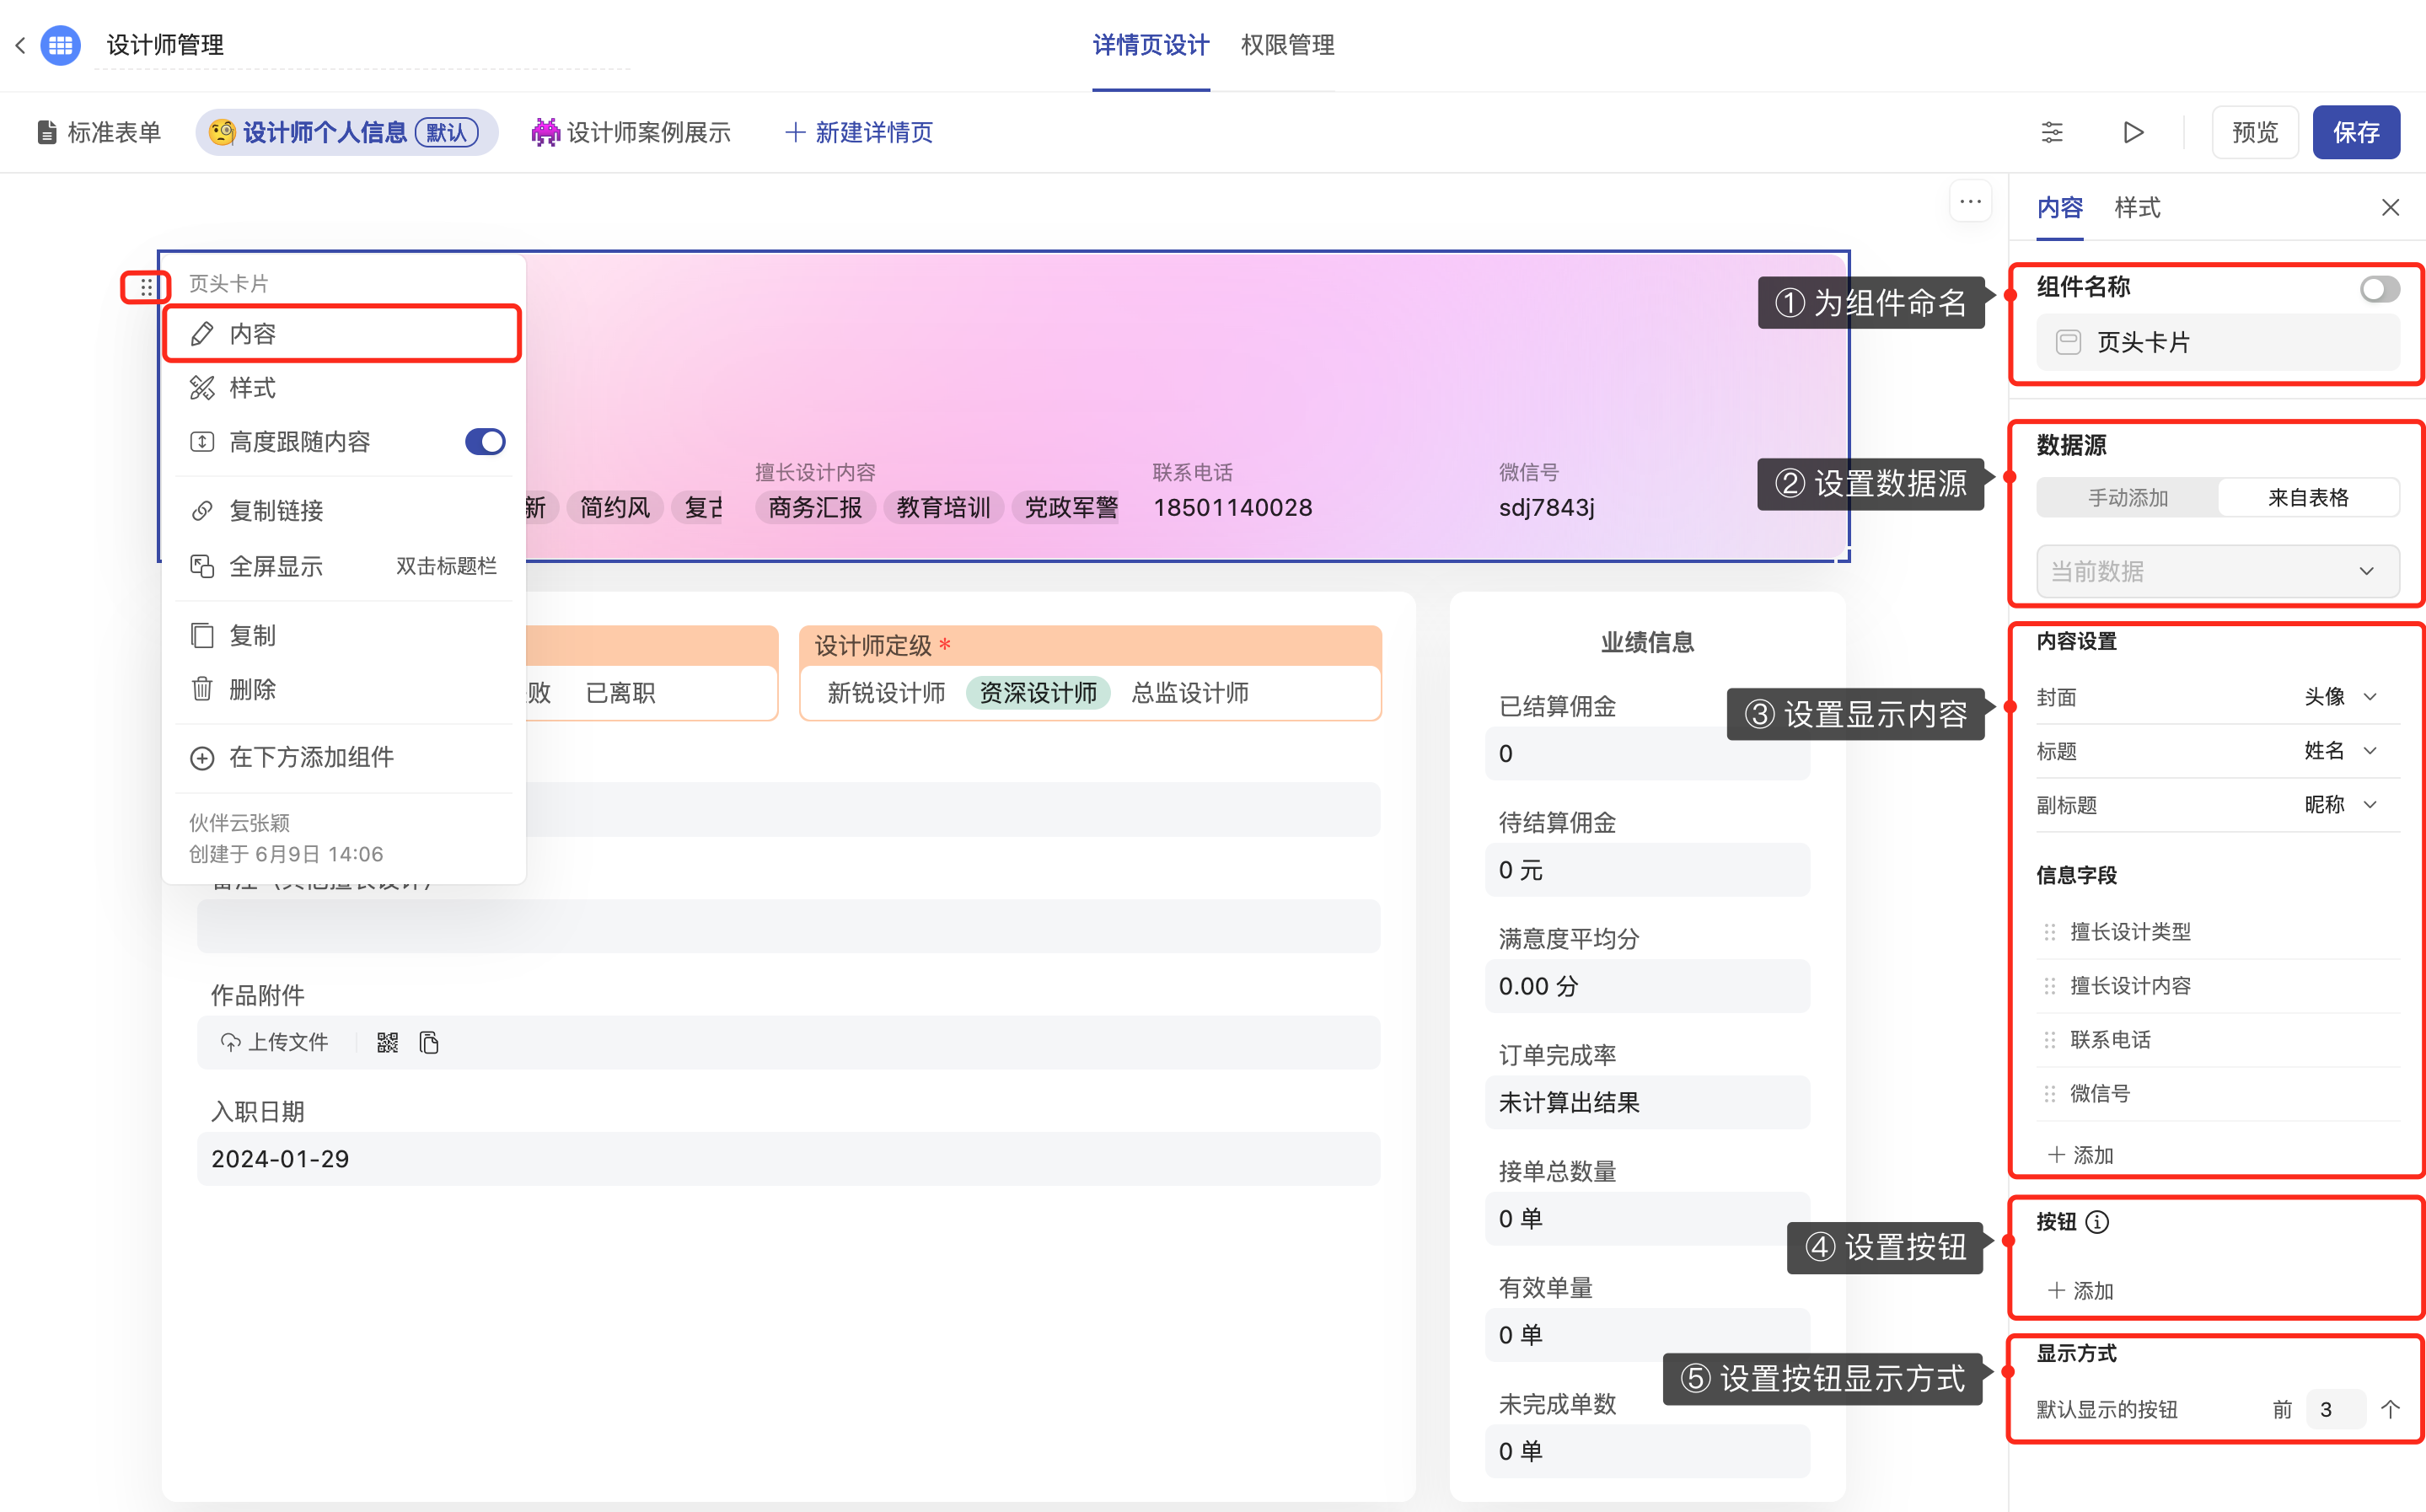Click 添加 under 信息字段
Screen dimensions: 2426x1512
(x=2080, y=1155)
